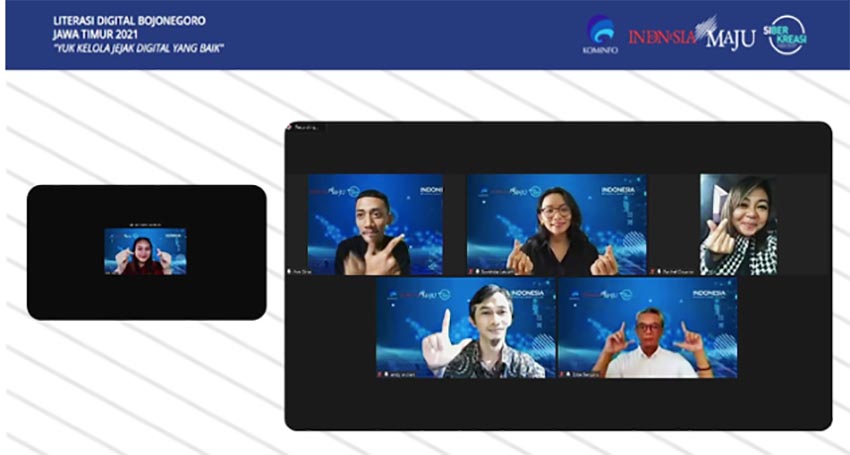Viewport: 850px width, 455px height.
Task: Select the video tile of the woman in the checkered top
Action: click(x=738, y=224)
